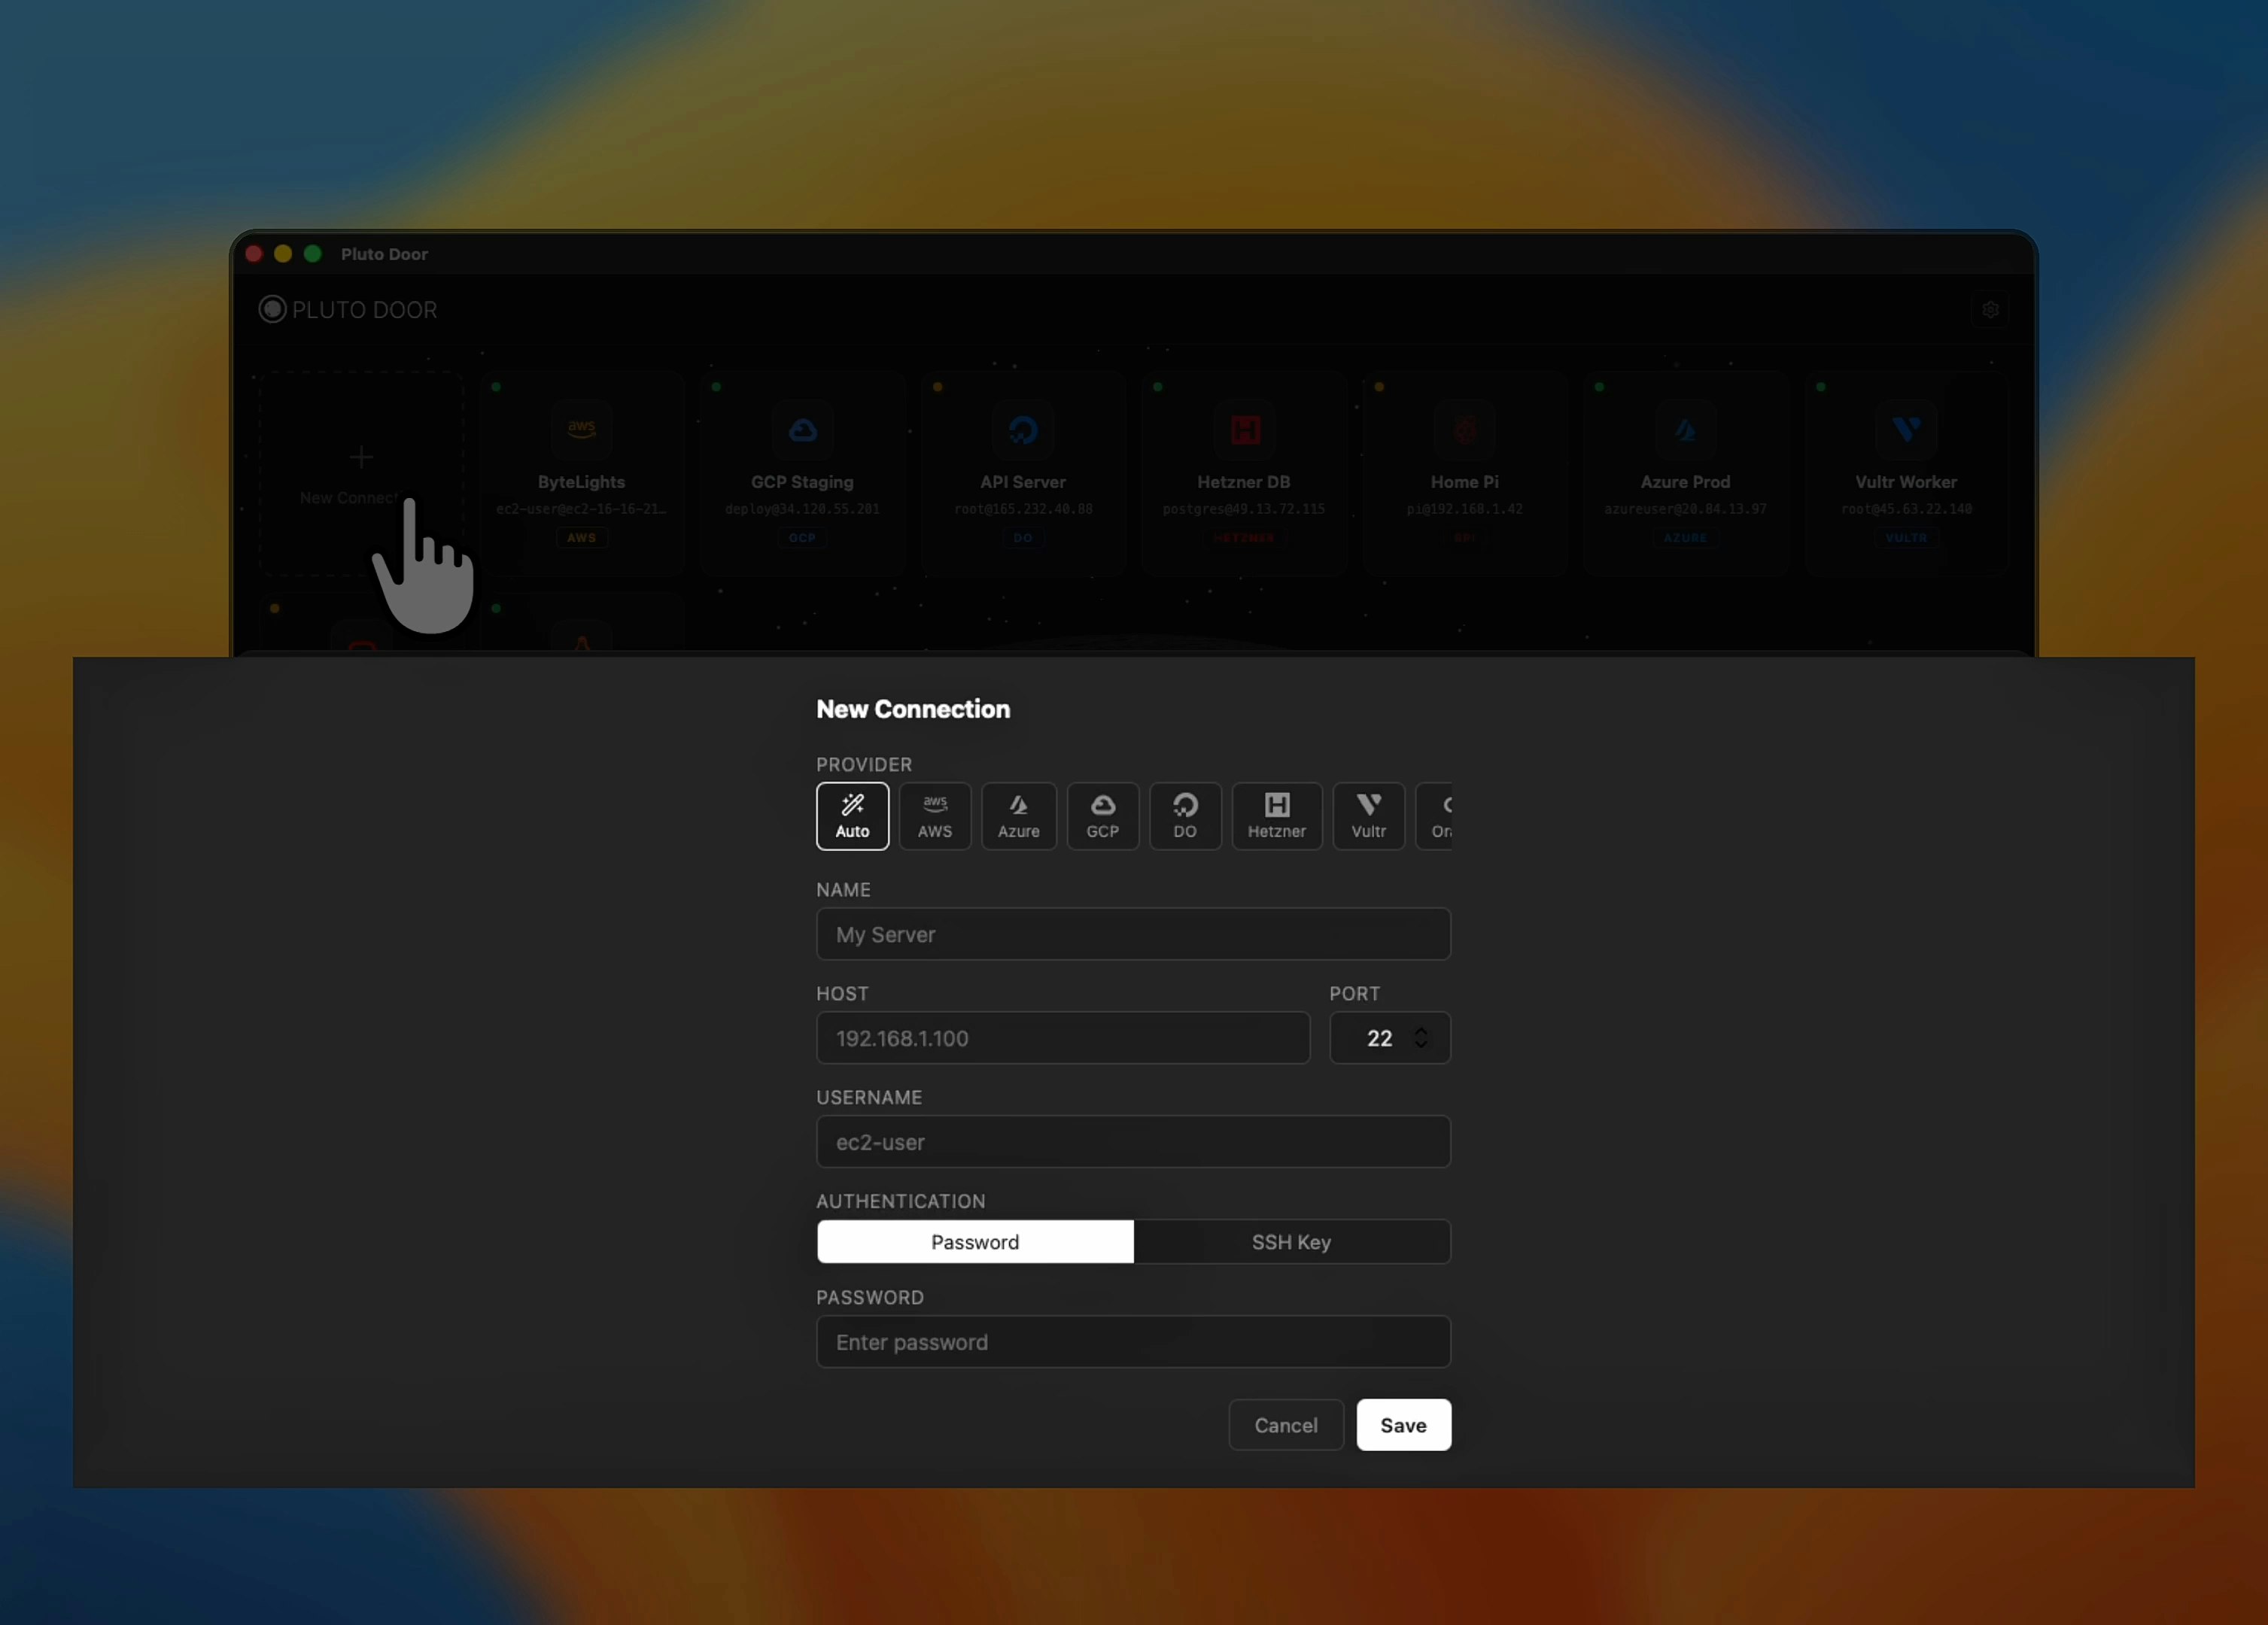
Task: Open the settings gear in header
Action: pyautogui.click(x=1990, y=310)
